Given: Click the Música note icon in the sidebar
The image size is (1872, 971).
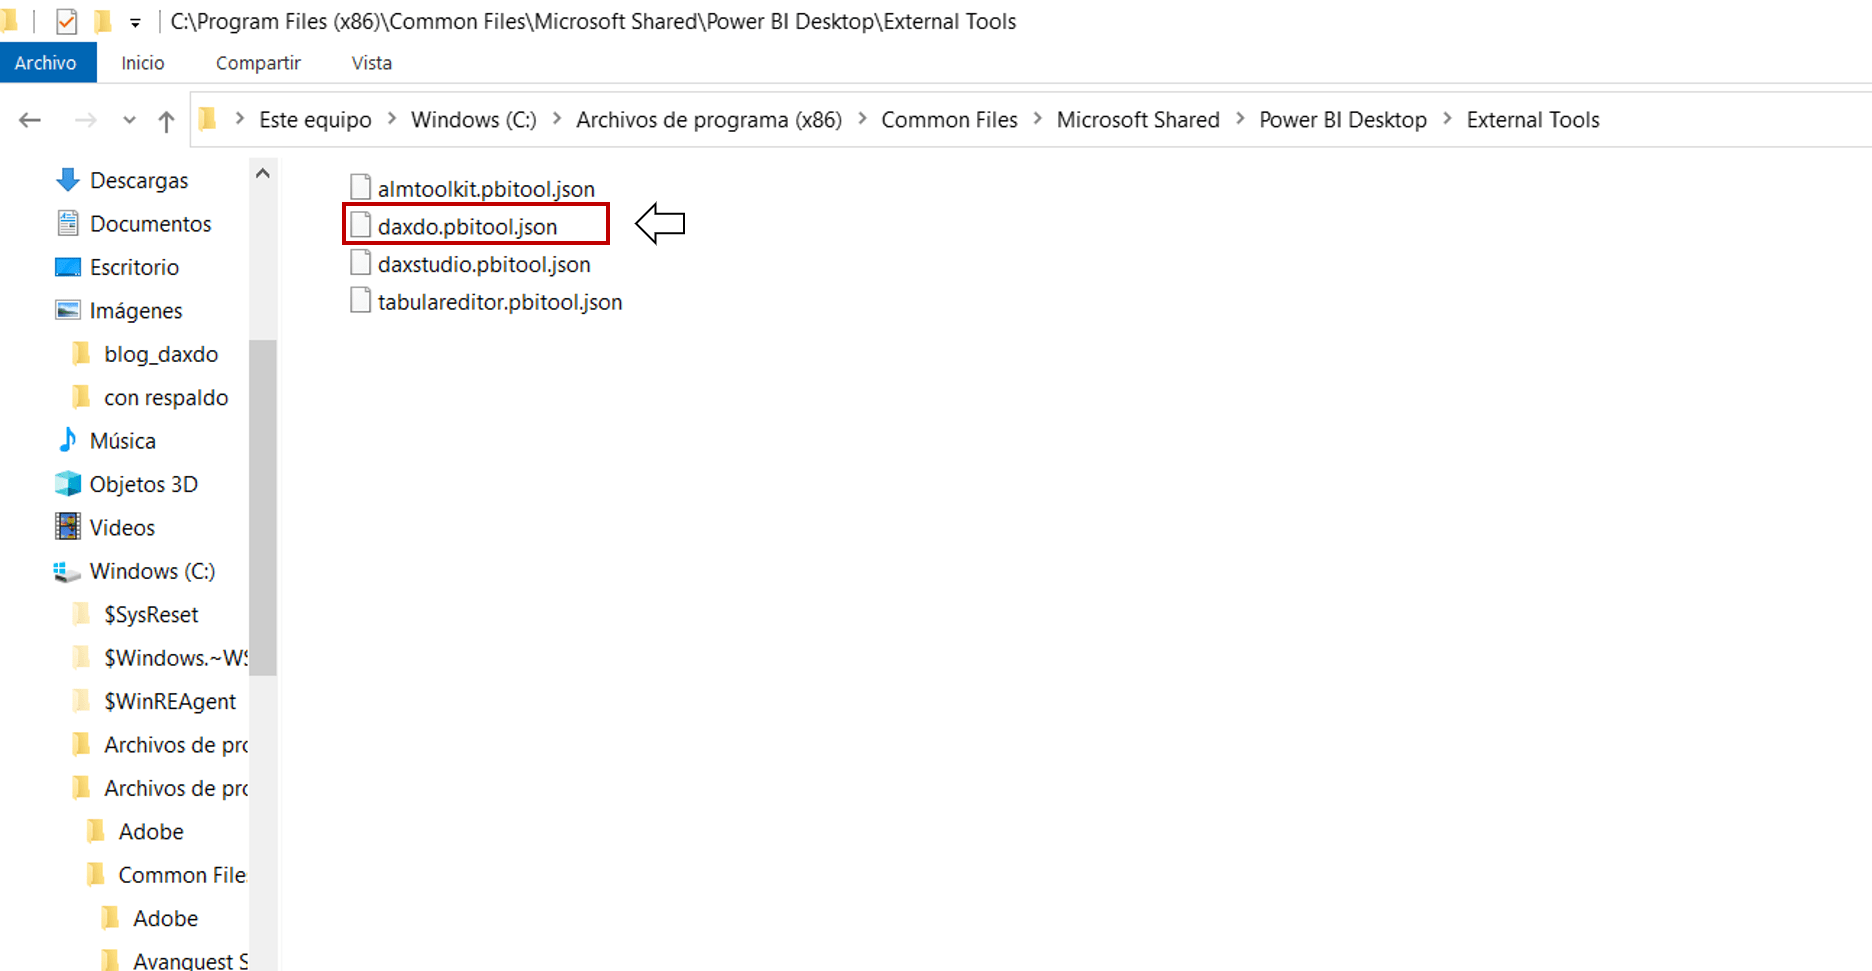Looking at the screenshot, I should pyautogui.click(x=66, y=440).
